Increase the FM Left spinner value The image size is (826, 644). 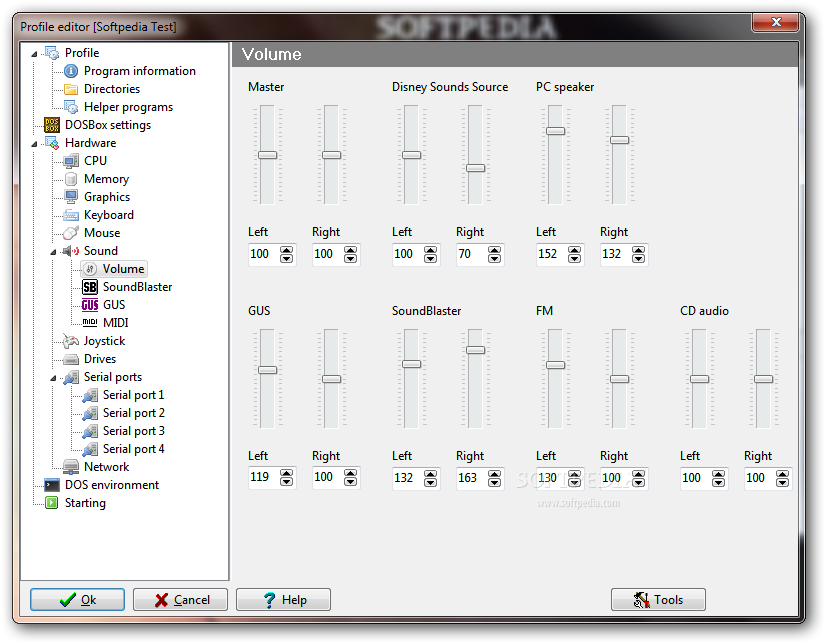[x=574, y=474]
